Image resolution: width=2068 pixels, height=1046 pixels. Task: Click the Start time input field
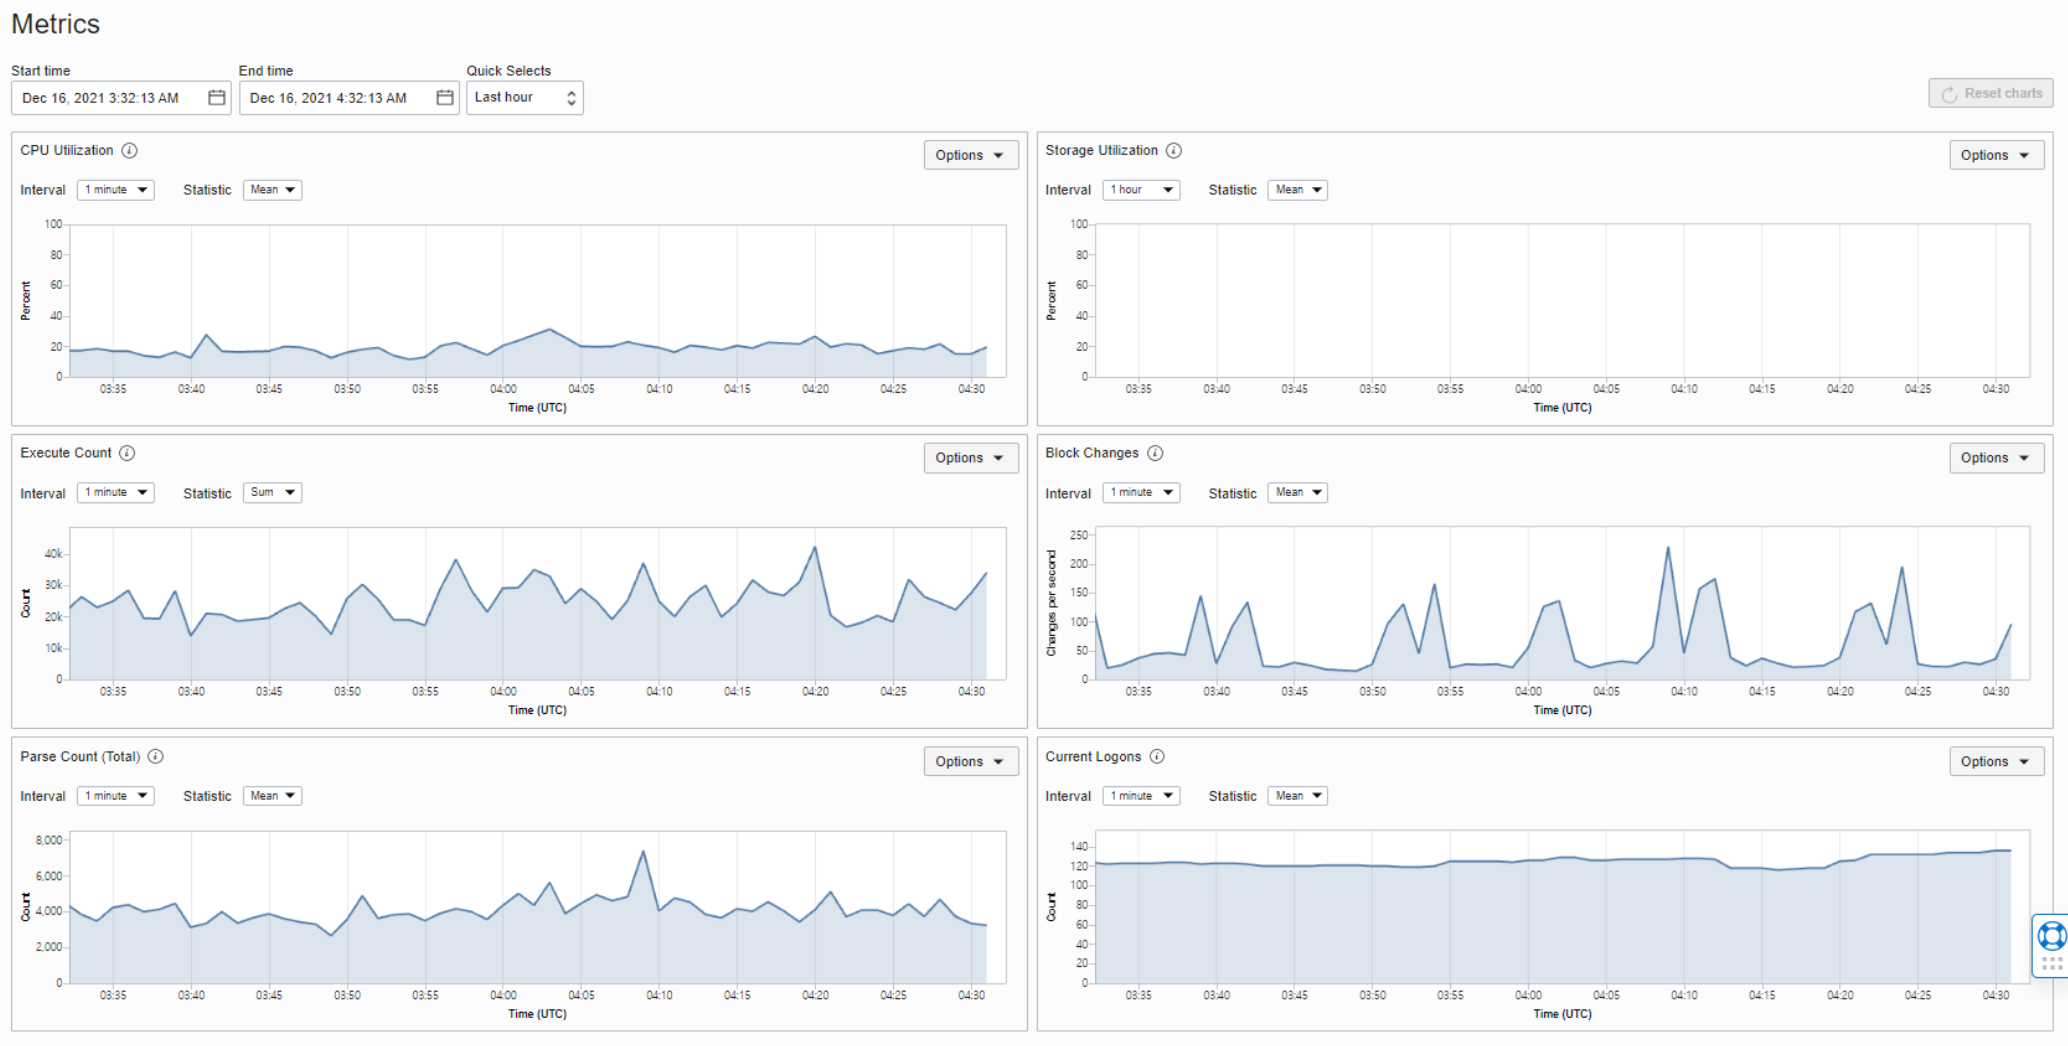121,98
